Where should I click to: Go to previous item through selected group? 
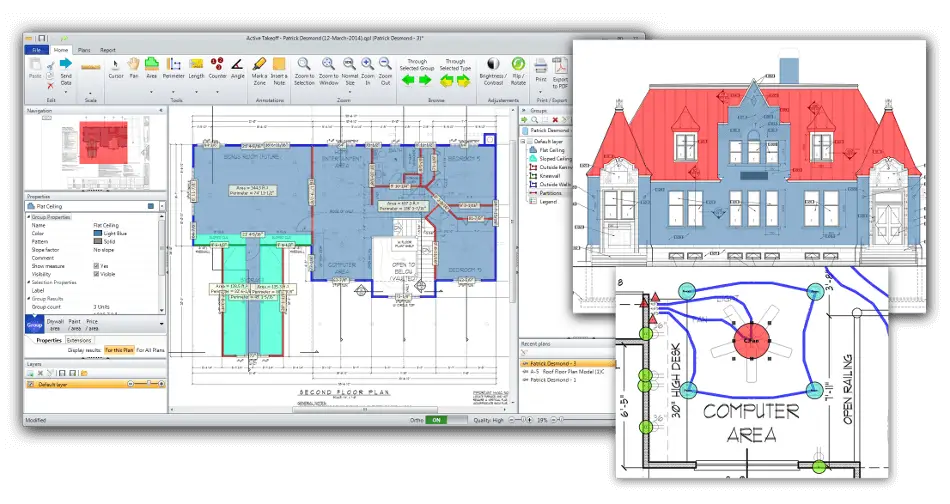pos(408,80)
